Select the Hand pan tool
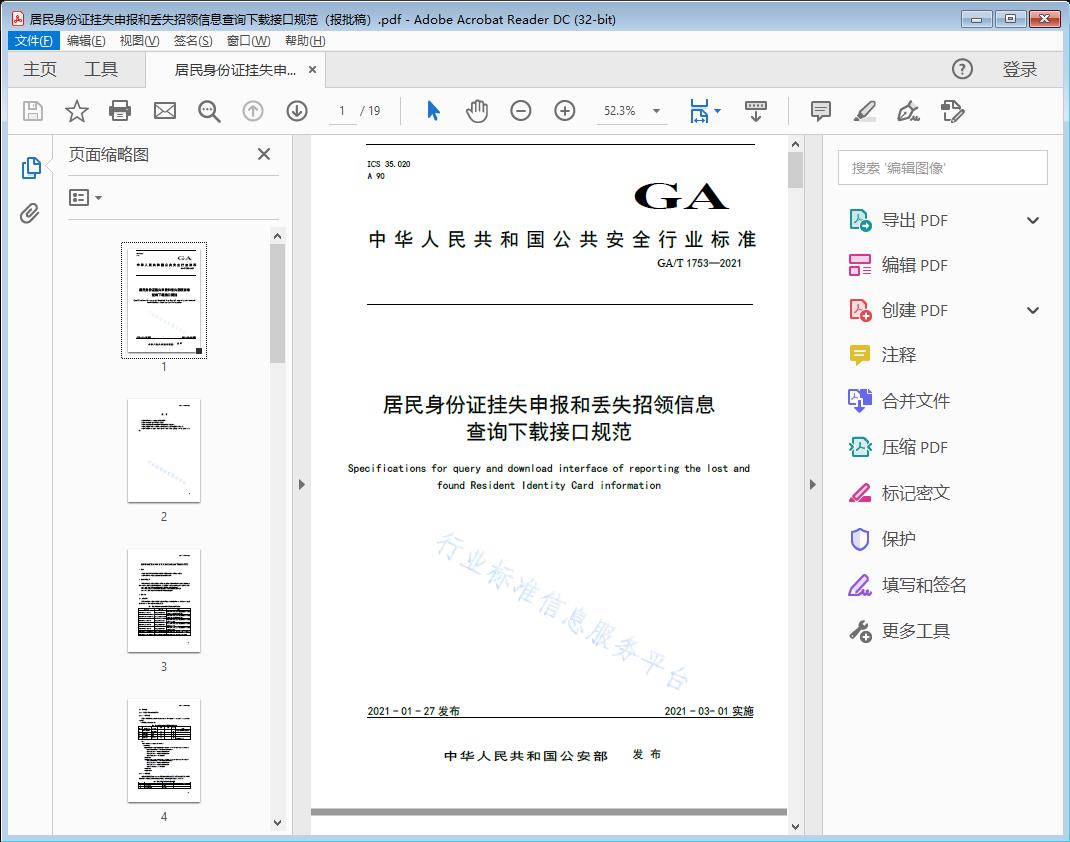Screen dimensions: 1070x842 pos(477,111)
